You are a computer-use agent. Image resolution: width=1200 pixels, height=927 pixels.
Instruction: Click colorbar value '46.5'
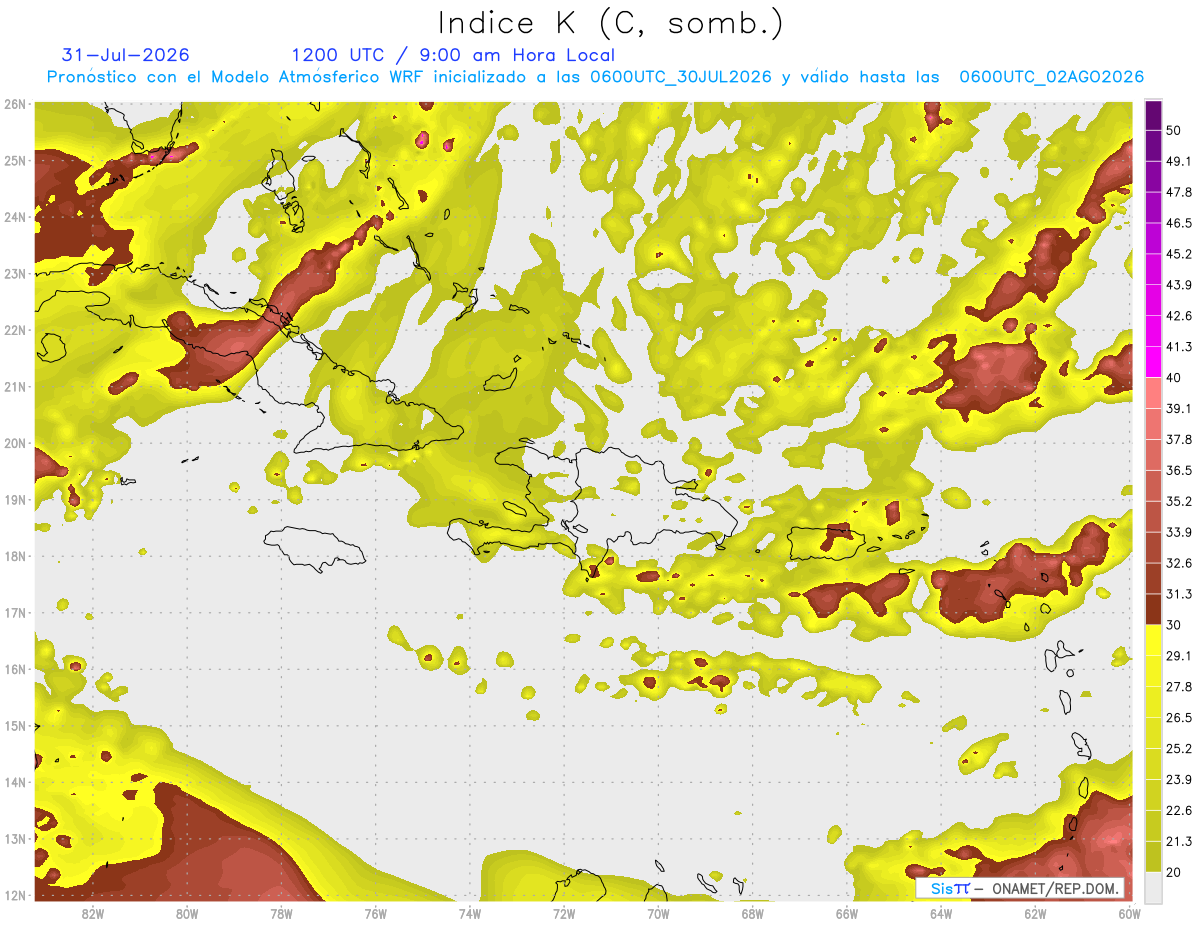pos(1179,223)
